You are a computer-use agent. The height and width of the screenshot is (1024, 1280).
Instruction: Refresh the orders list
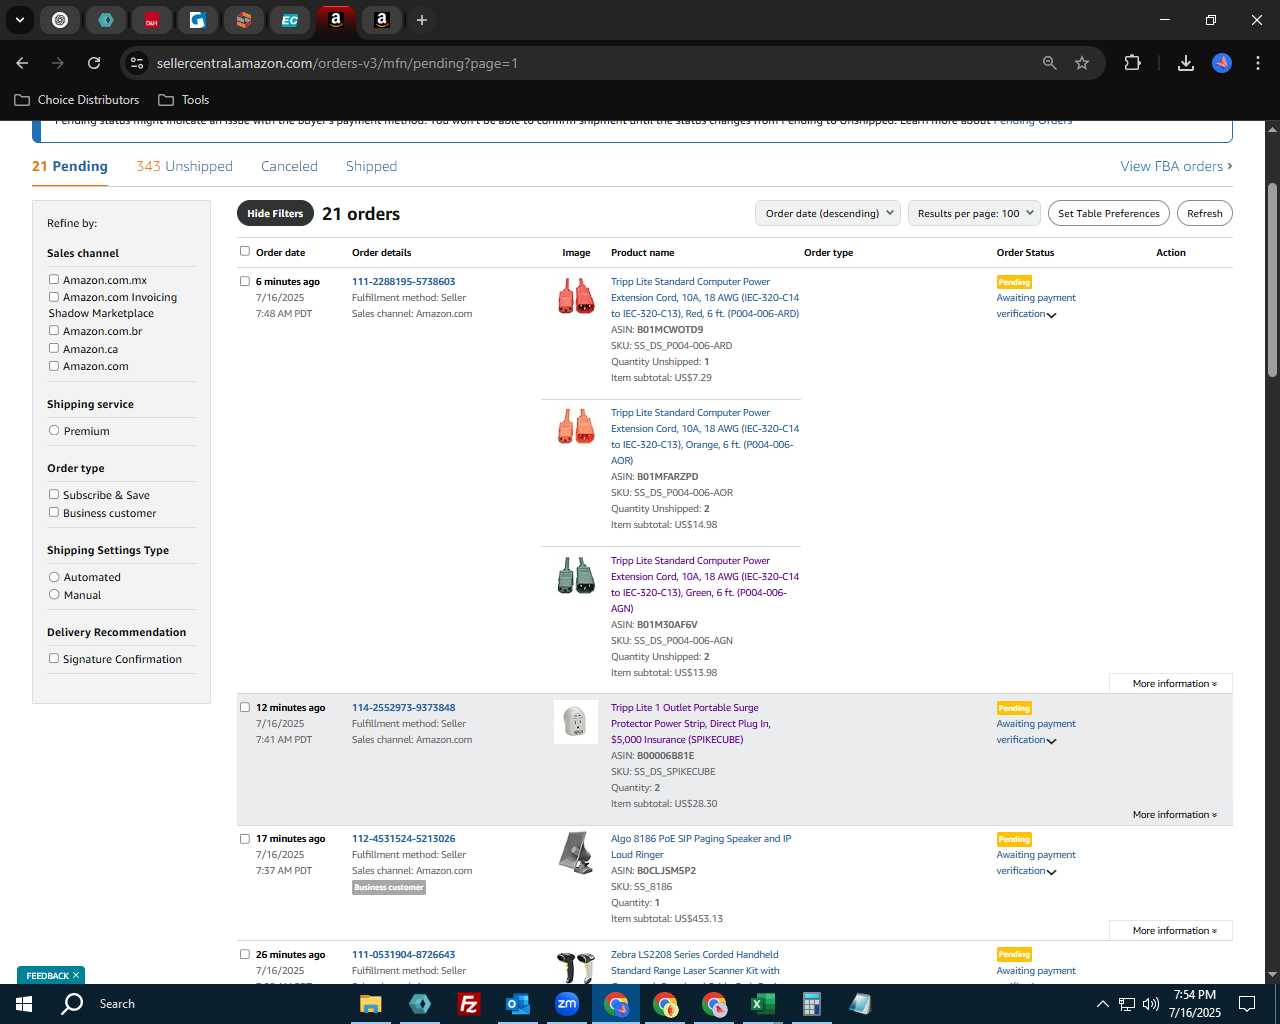1204,213
